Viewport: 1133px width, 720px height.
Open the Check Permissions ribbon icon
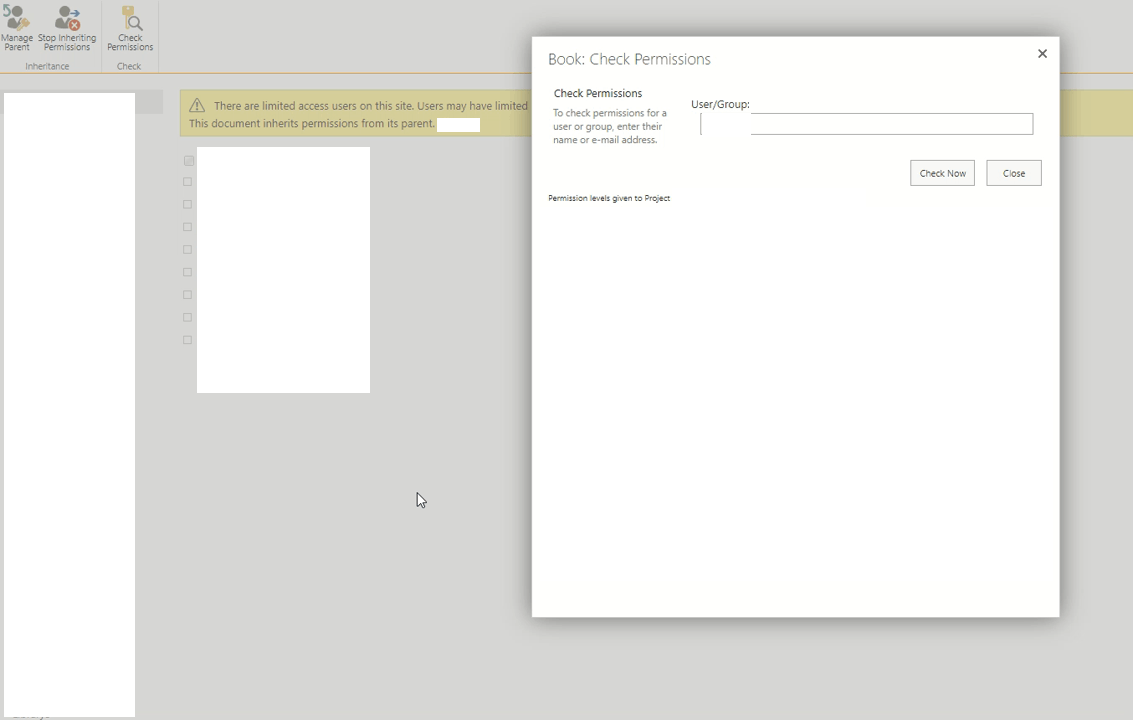pos(130,27)
